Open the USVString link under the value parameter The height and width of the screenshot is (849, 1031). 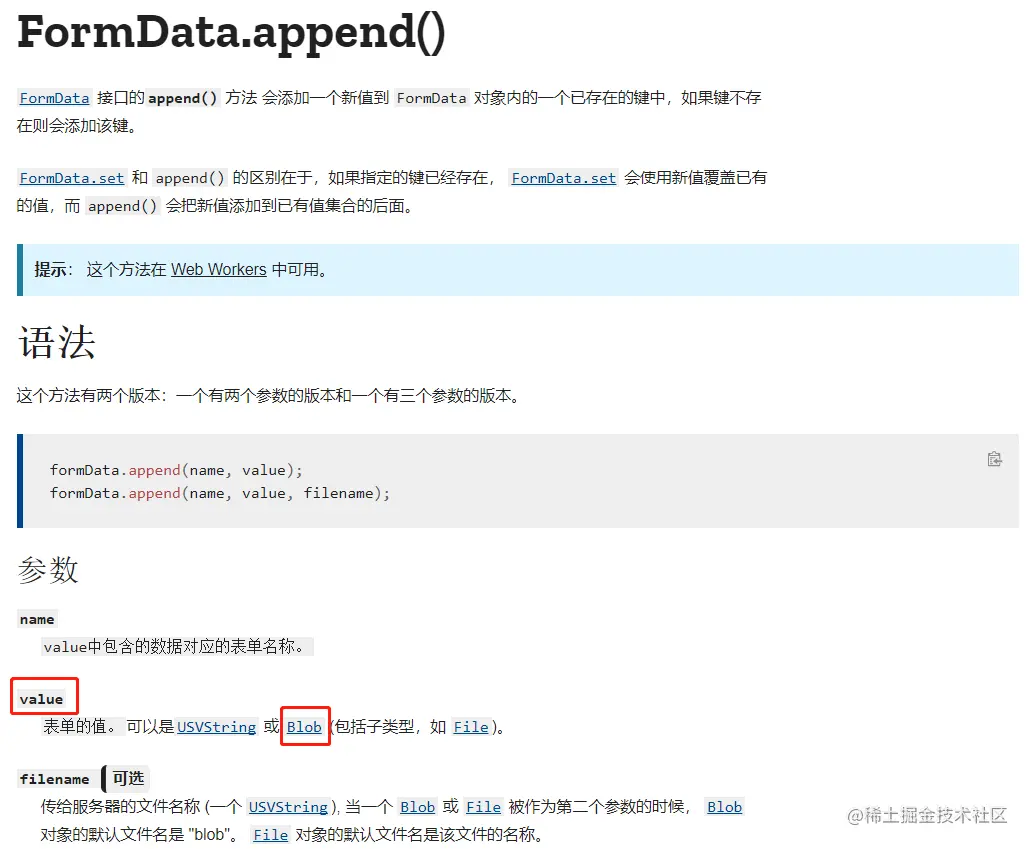[216, 727]
